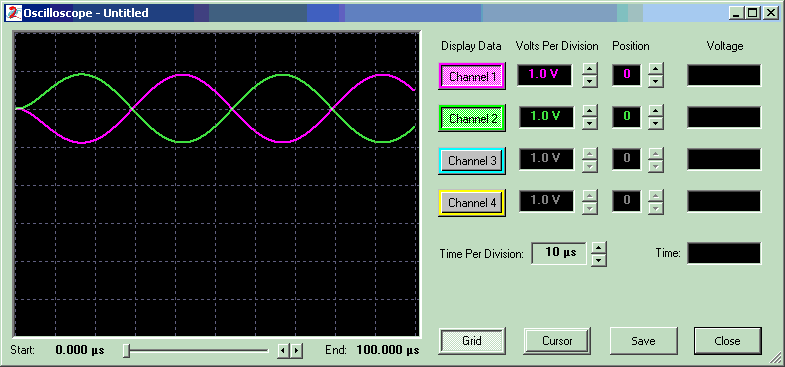Click Channel 1 voltage readout box
Image resolution: width=785 pixels, height=367 pixels.
pos(724,75)
